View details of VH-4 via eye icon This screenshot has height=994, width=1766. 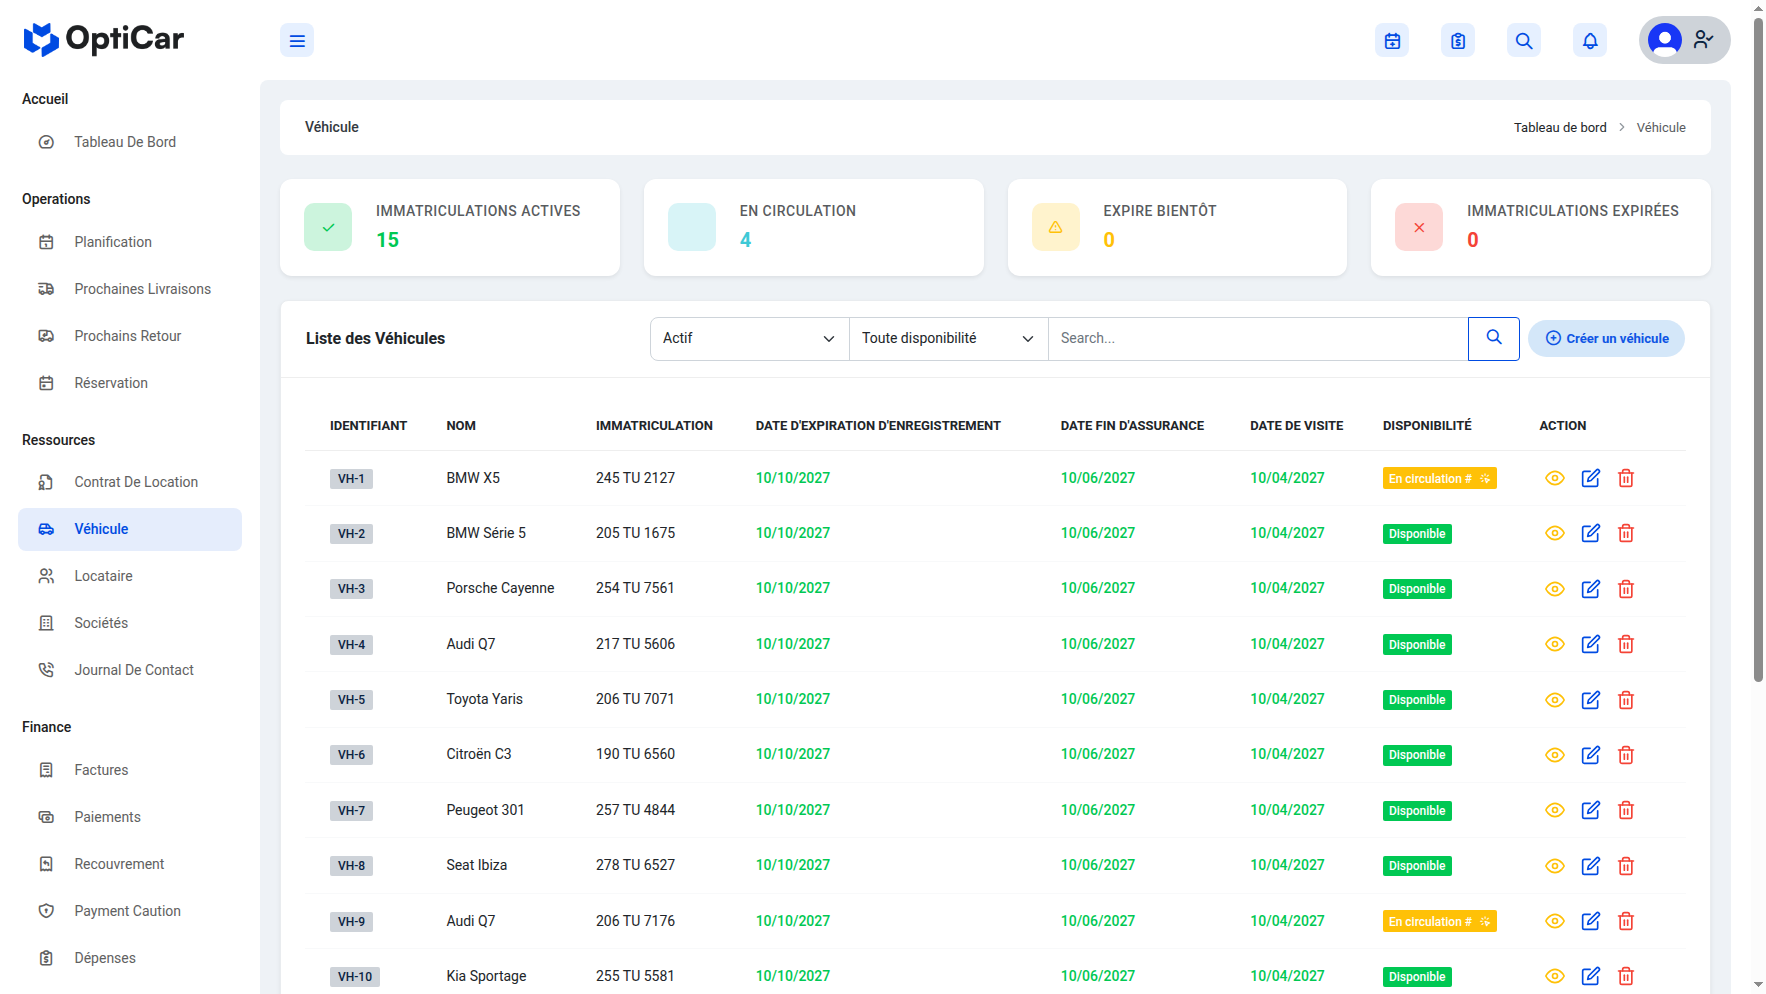[x=1554, y=644]
